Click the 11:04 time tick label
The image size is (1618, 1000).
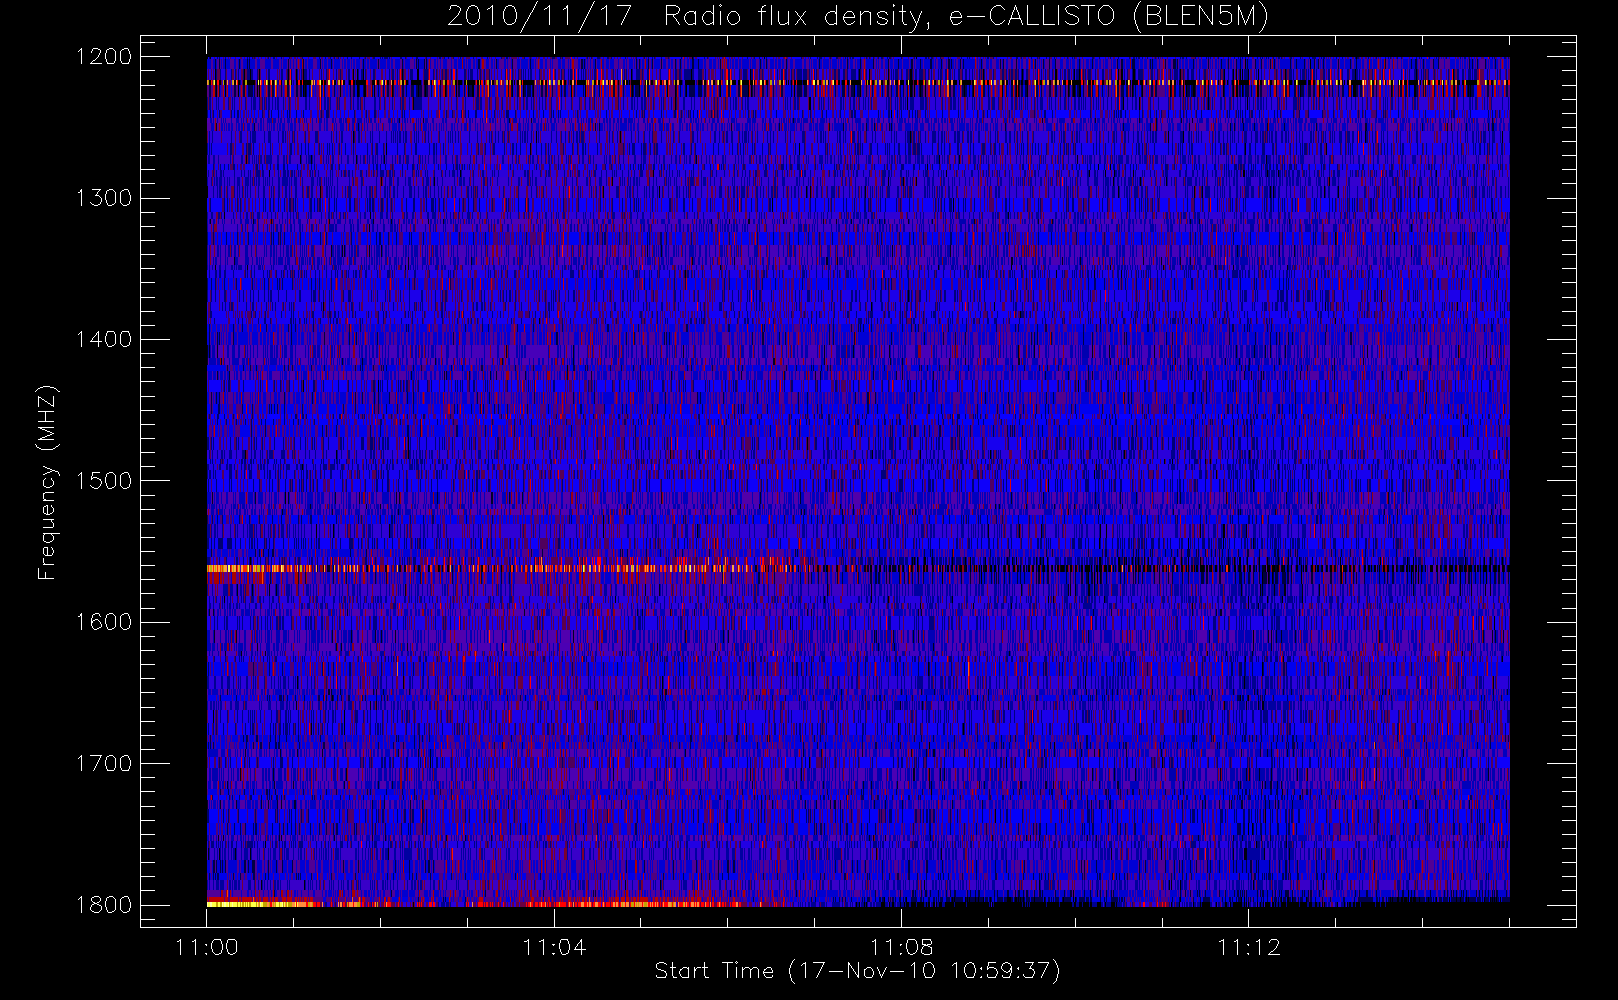point(554,947)
